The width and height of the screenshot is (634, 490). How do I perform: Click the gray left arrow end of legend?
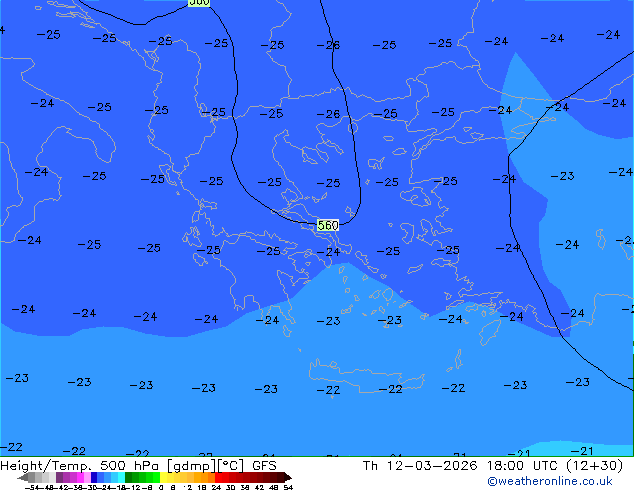[22, 478]
